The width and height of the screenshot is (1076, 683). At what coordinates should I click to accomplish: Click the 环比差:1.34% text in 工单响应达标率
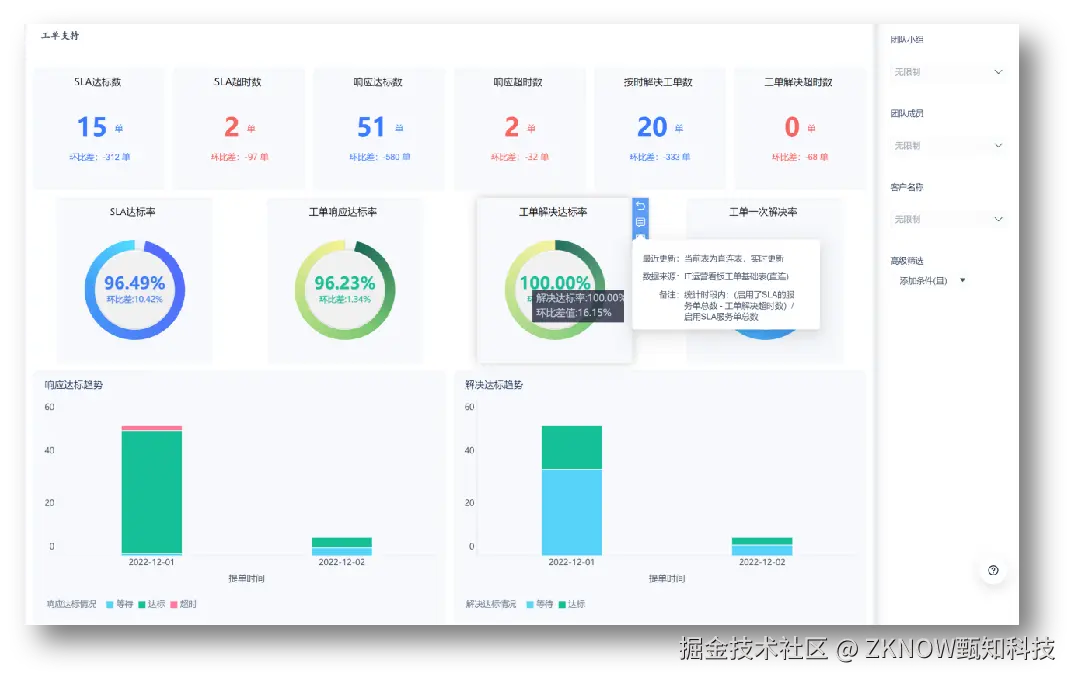coord(344,300)
